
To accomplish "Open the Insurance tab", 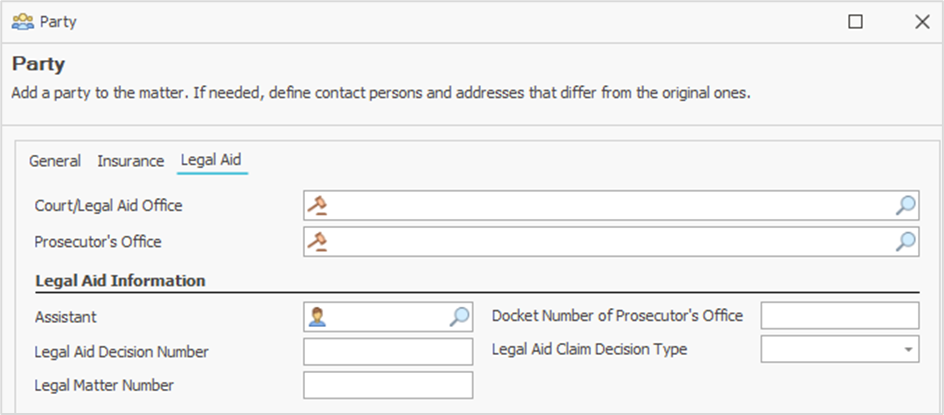I will tap(130, 160).
